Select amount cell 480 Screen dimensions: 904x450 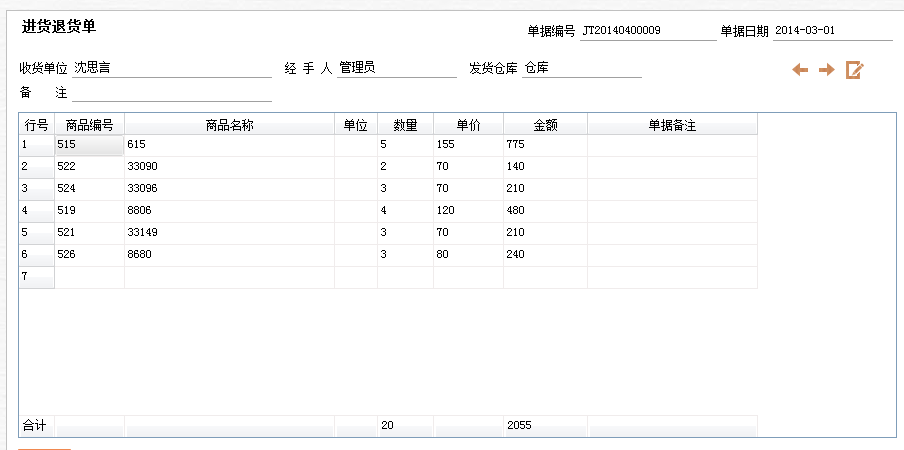tap(545, 211)
